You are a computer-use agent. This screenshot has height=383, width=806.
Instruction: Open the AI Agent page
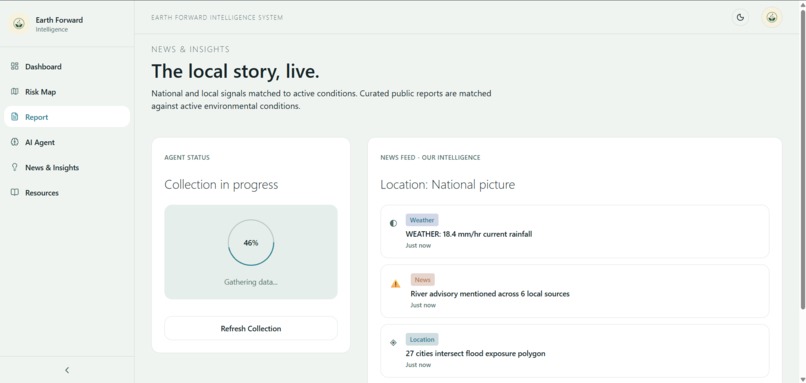click(67, 142)
